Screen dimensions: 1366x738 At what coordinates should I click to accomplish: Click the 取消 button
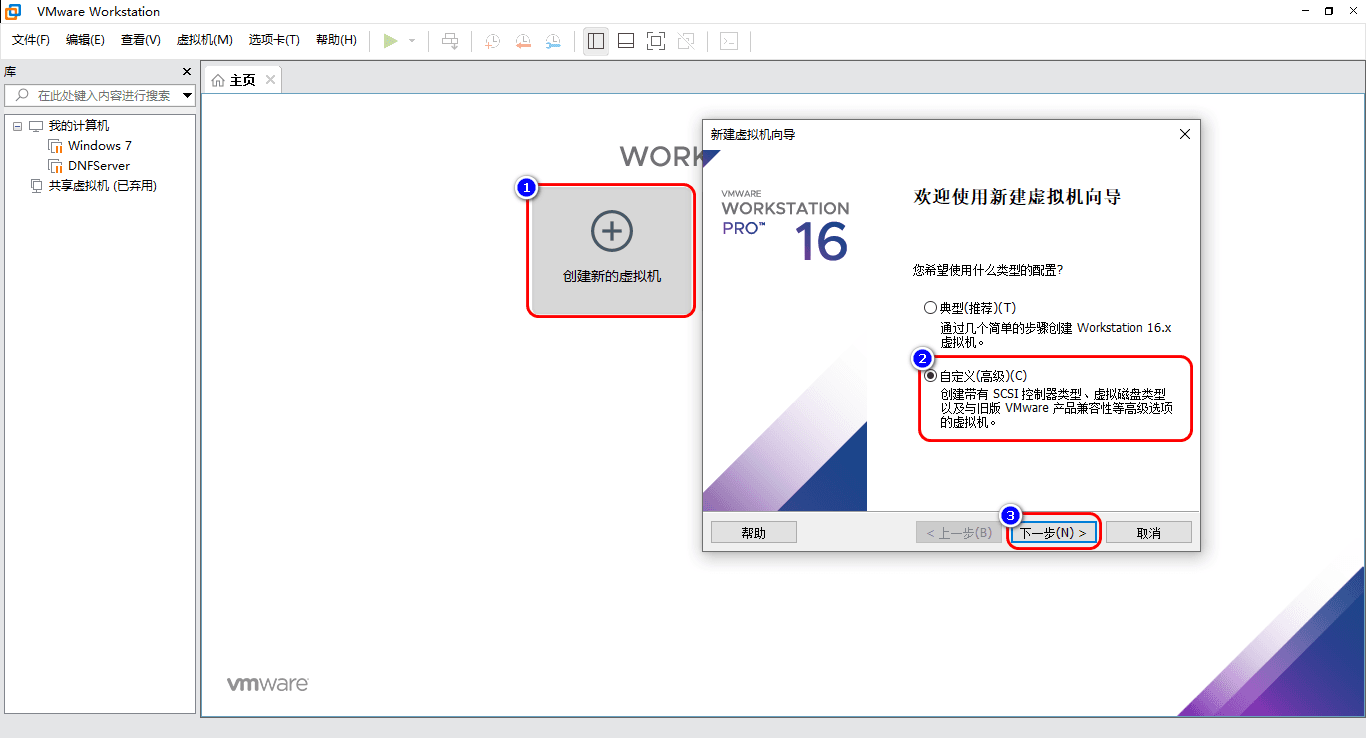(x=1149, y=533)
